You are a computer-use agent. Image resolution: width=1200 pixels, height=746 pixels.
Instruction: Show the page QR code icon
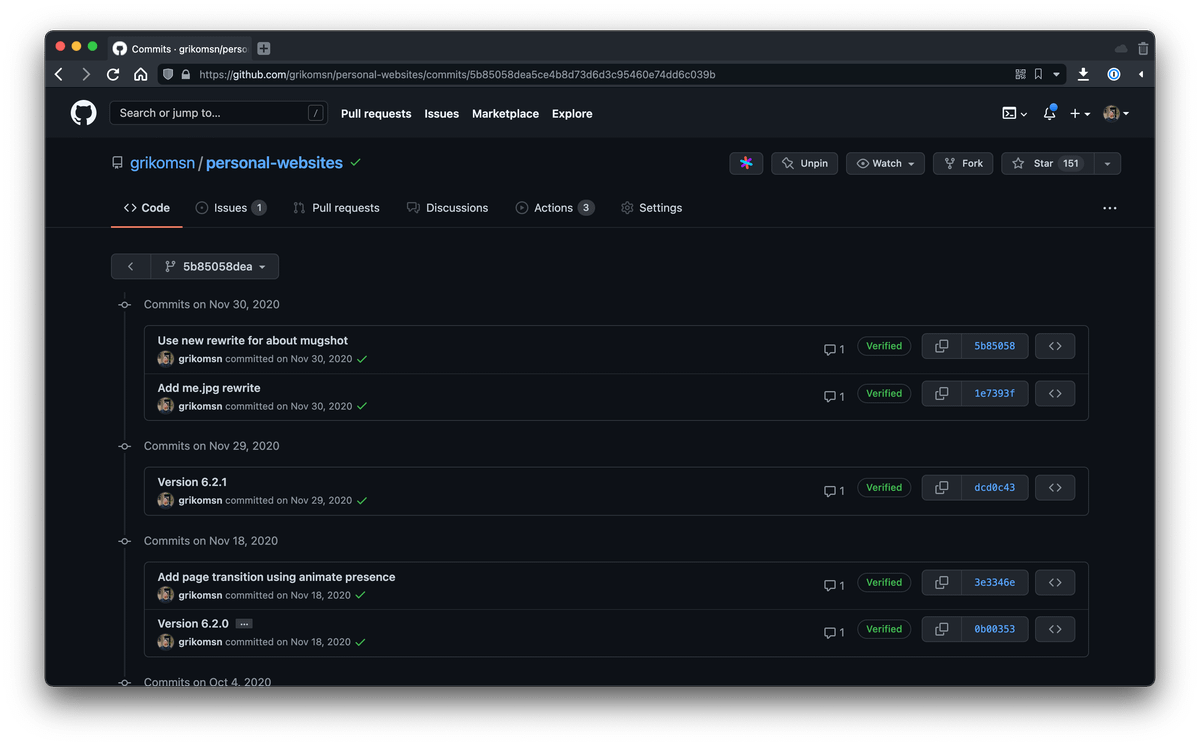coord(1020,74)
